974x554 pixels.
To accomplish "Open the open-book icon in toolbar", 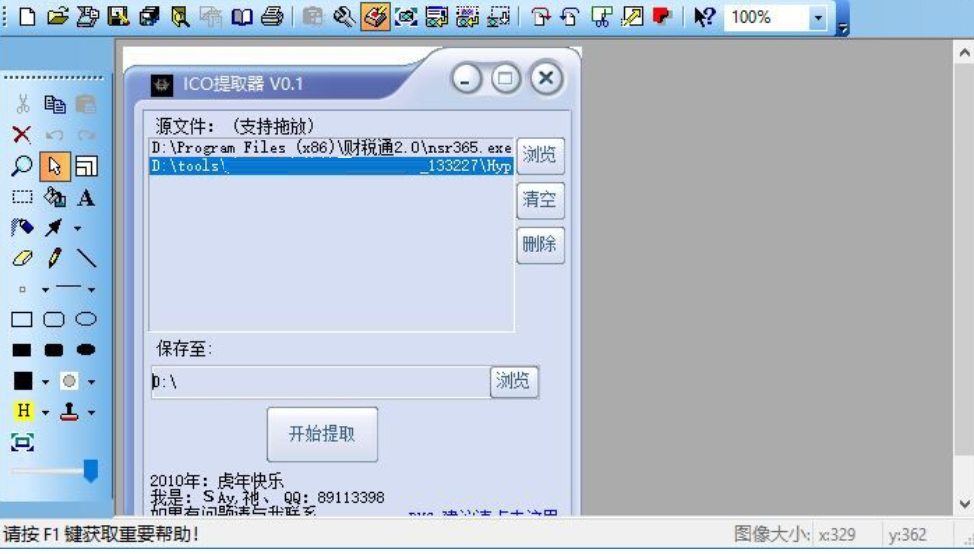I will pyautogui.click(x=242, y=17).
